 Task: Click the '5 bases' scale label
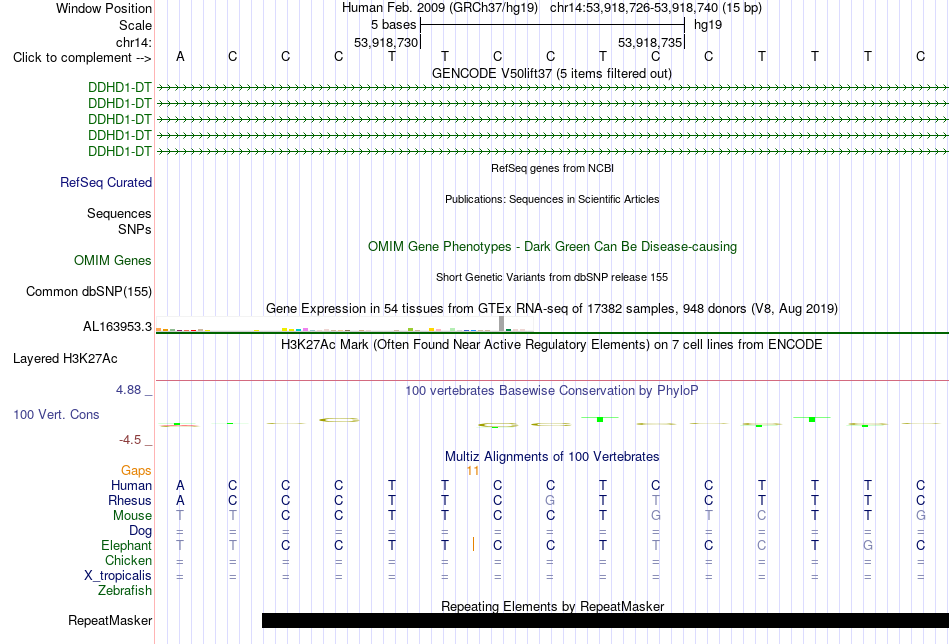(393, 25)
